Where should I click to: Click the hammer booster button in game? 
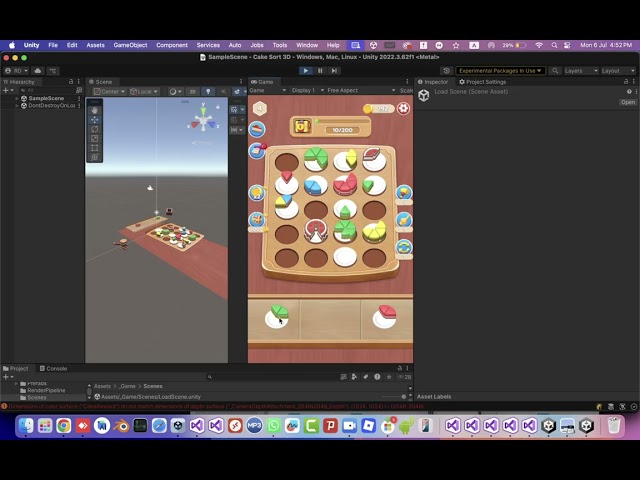(404, 193)
